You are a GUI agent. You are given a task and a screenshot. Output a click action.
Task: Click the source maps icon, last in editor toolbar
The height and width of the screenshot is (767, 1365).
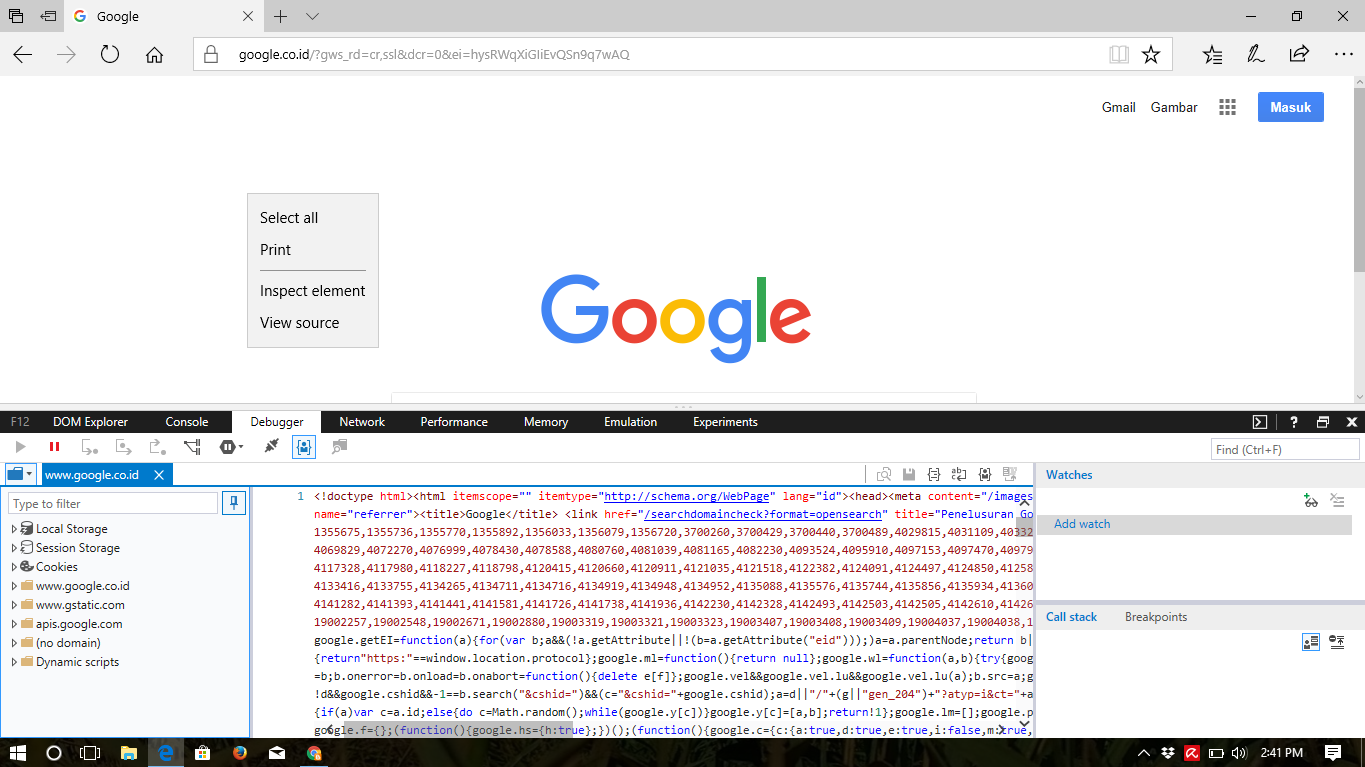tap(1010, 474)
